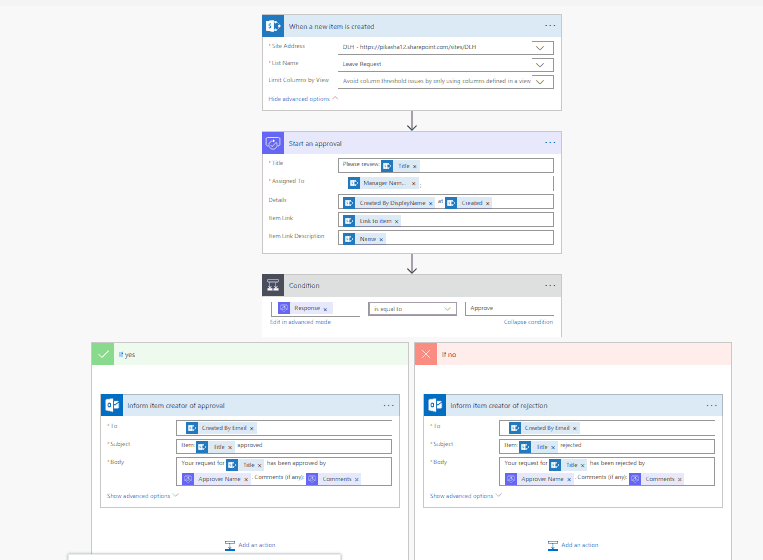Collapse Hide advanced options on the trigger
This screenshot has height=560, width=763.
303,99
